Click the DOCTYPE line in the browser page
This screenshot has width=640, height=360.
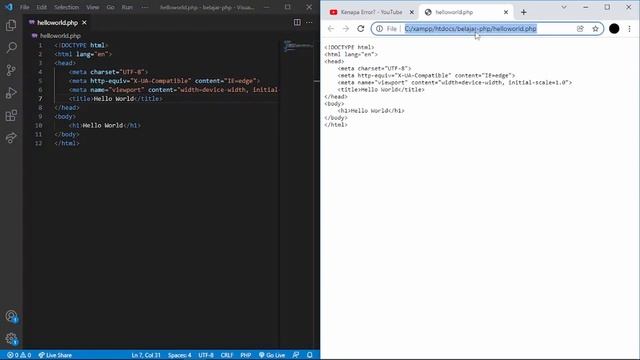click(x=349, y=47)
